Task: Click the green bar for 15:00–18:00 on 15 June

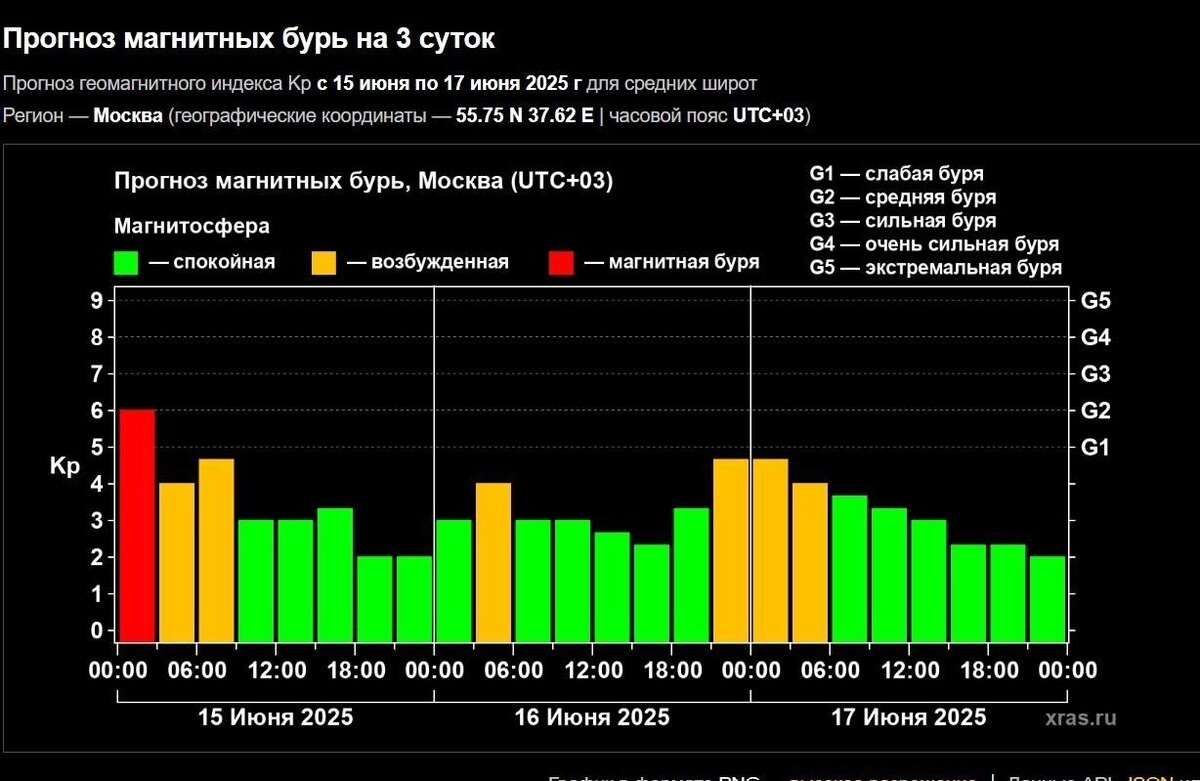Action: [335, 574]
